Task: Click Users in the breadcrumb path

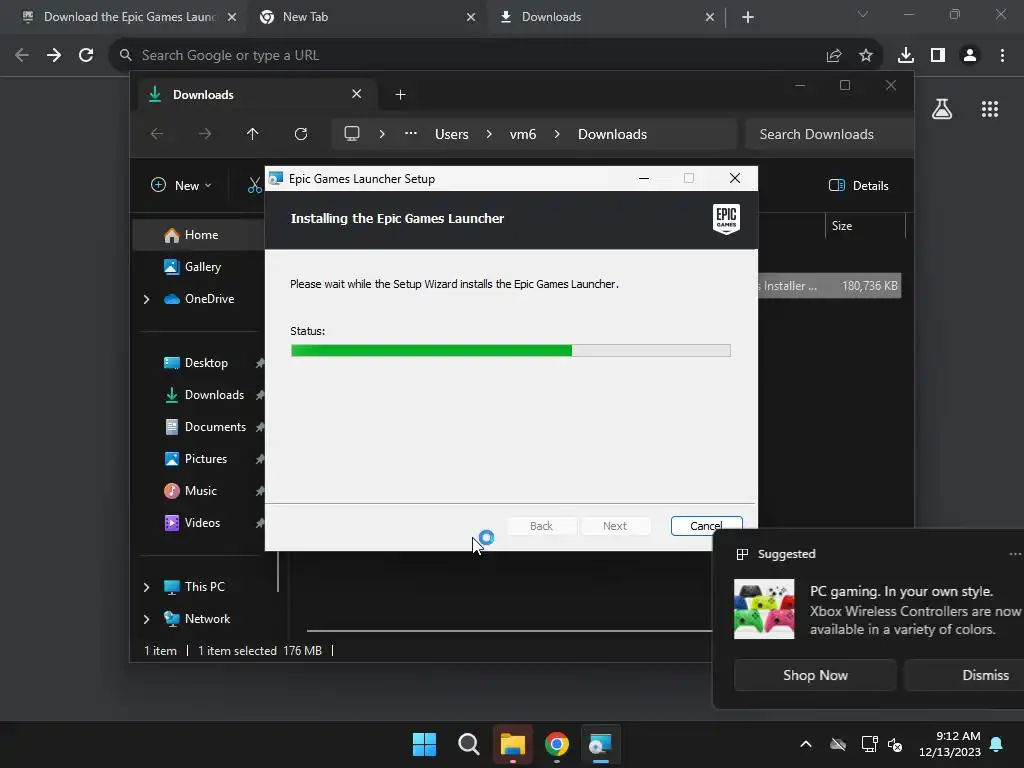Action: click(x=452, y=134)
